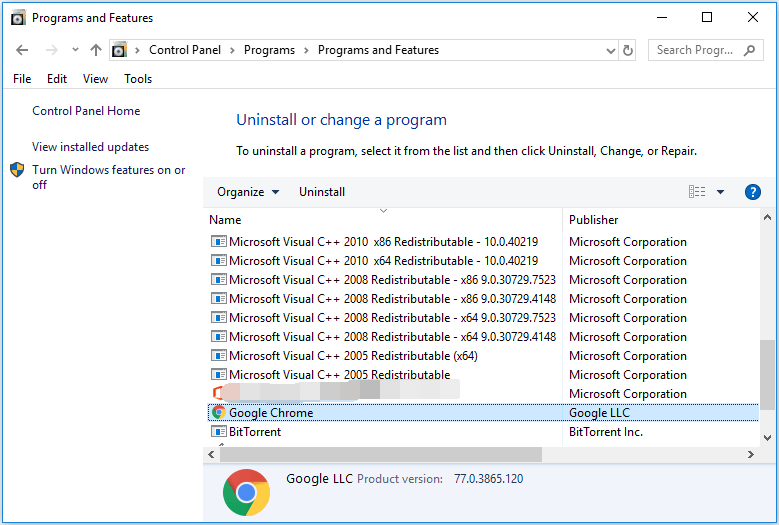Click the window title bar icon
The width and height of the screenshot is (779, 525).
[18, 18]
